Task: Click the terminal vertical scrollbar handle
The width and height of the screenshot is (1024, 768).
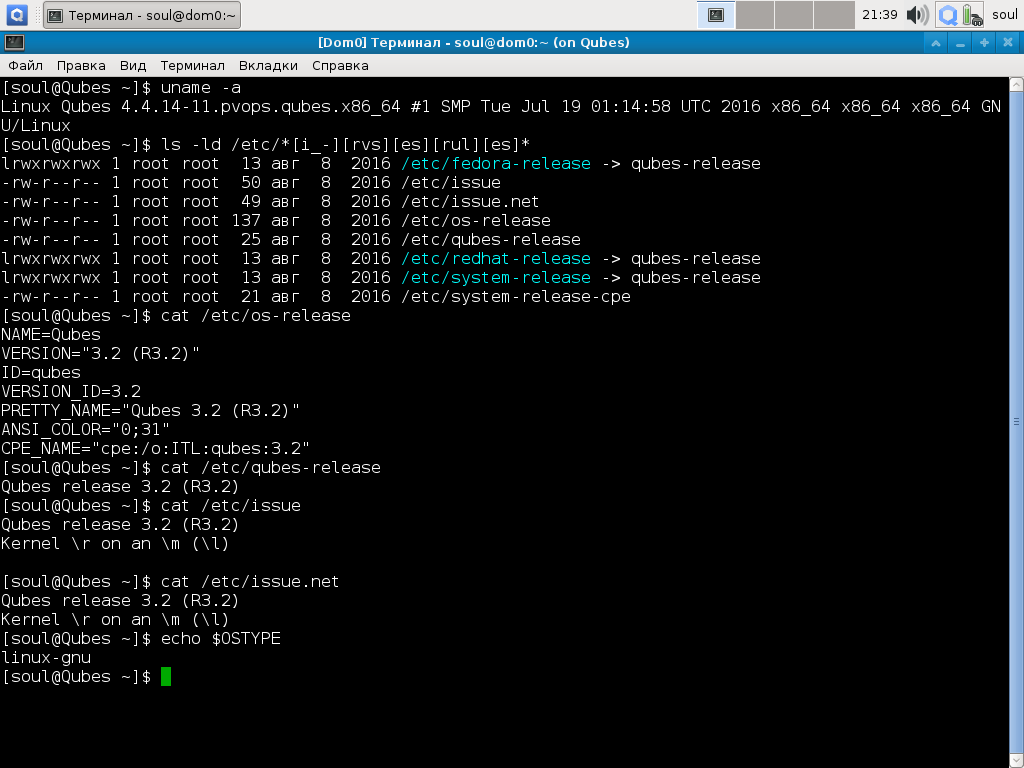Action: (1016, 422)
